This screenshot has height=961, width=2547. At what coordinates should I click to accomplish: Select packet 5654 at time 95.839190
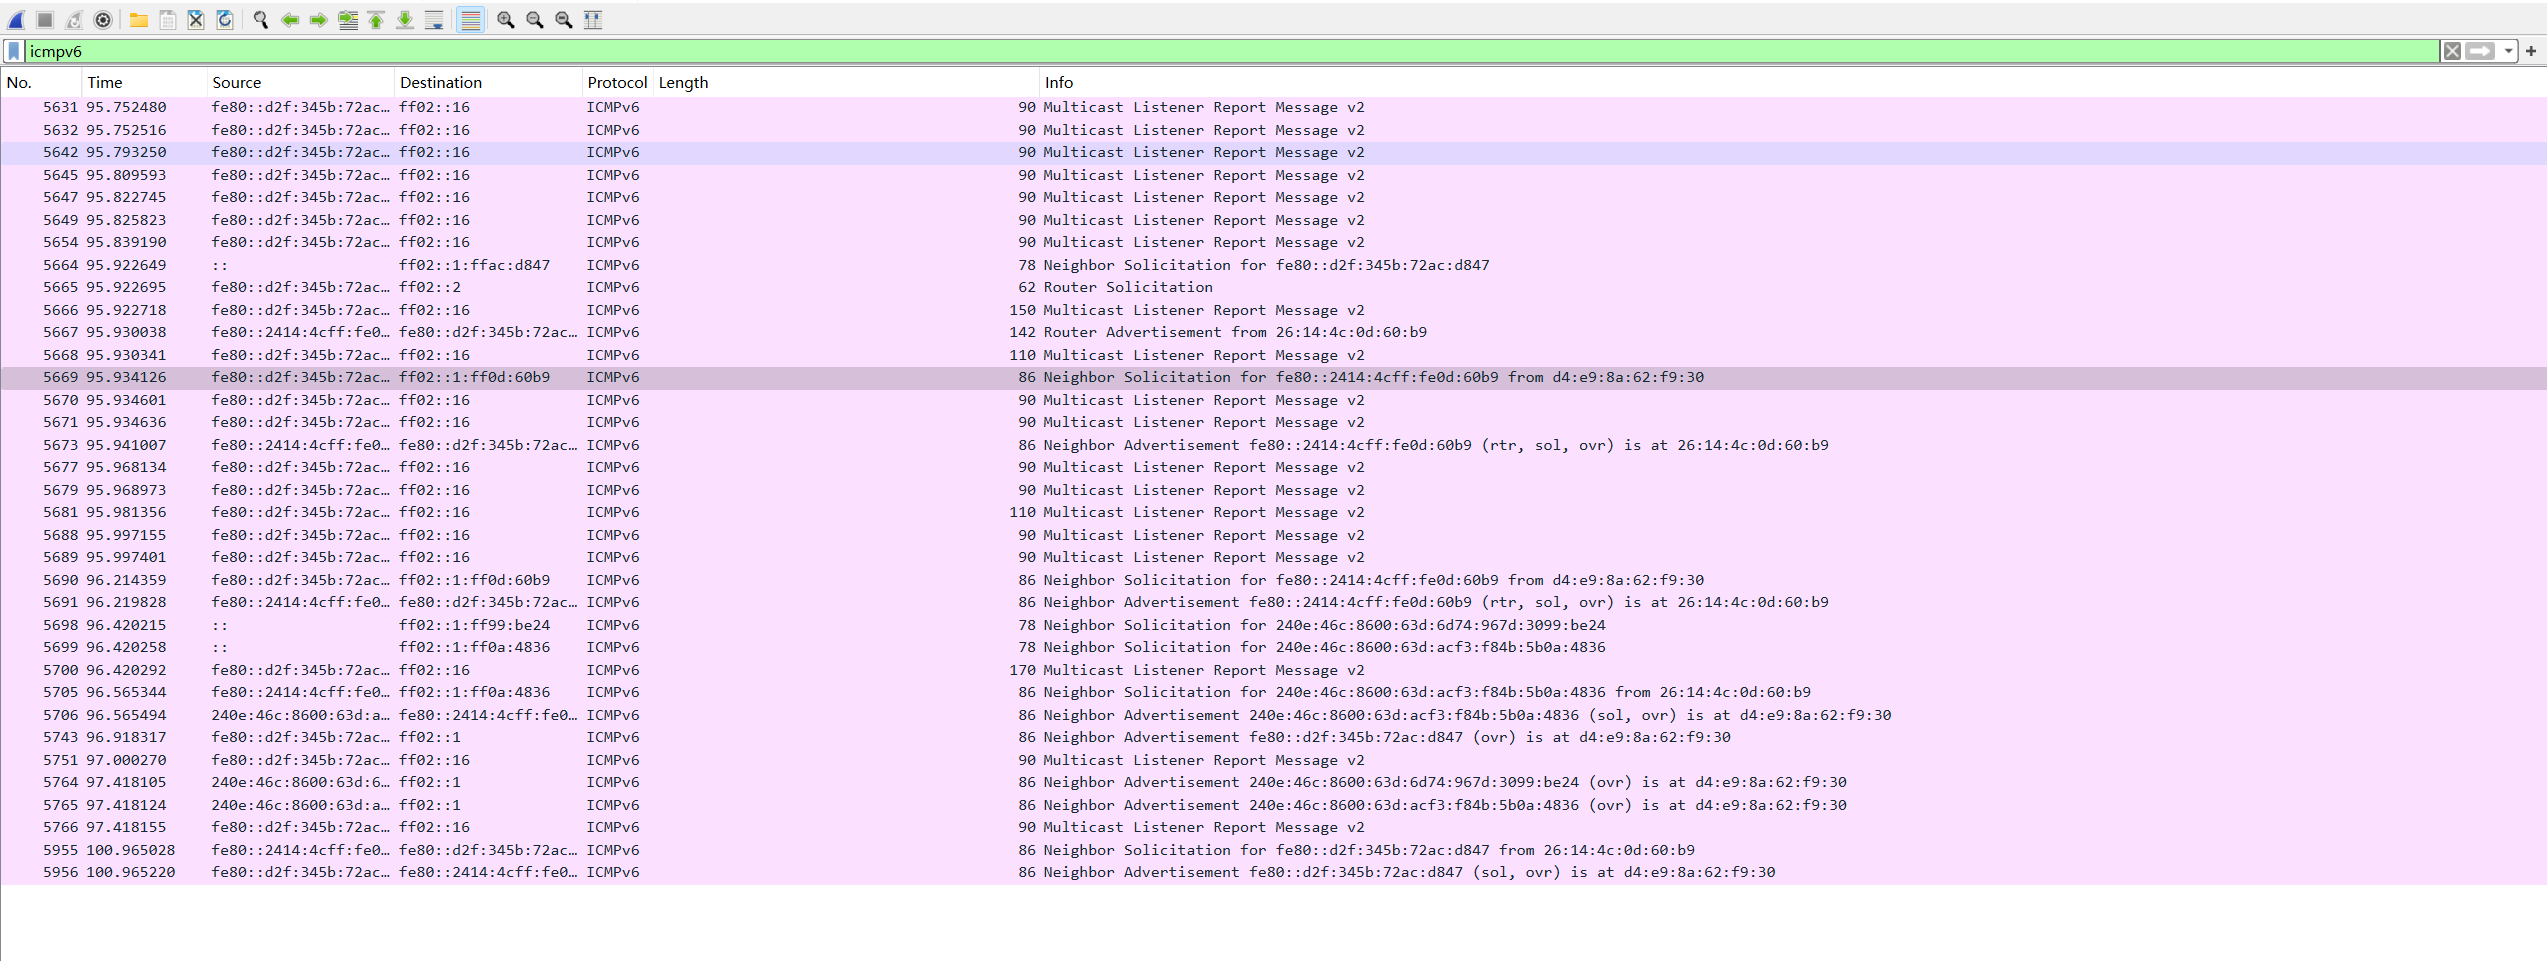1273,242
